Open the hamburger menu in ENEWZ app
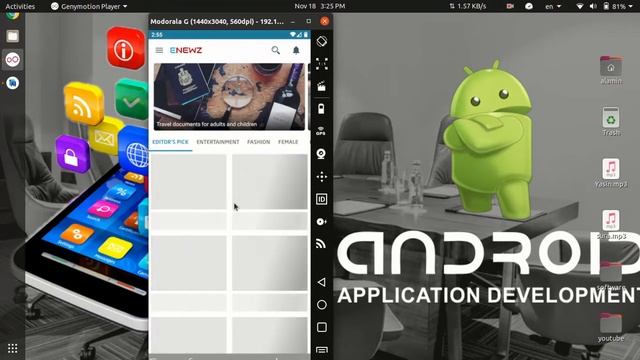 coord(159,50)
